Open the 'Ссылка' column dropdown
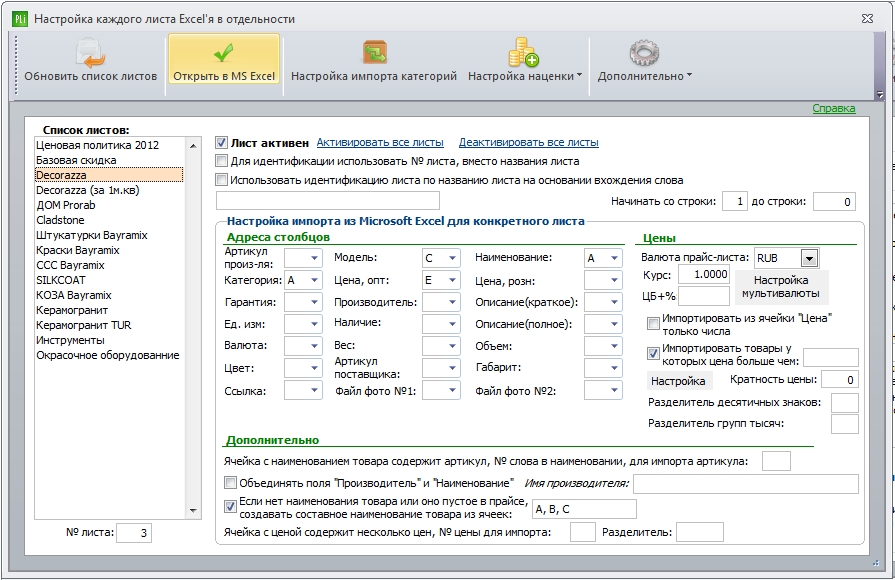 pos(314,390)
